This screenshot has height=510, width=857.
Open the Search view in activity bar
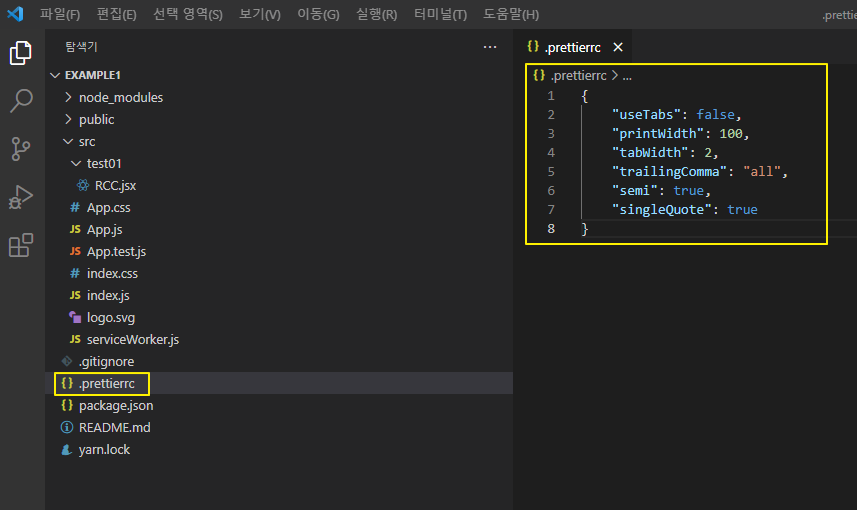[21, 101]
